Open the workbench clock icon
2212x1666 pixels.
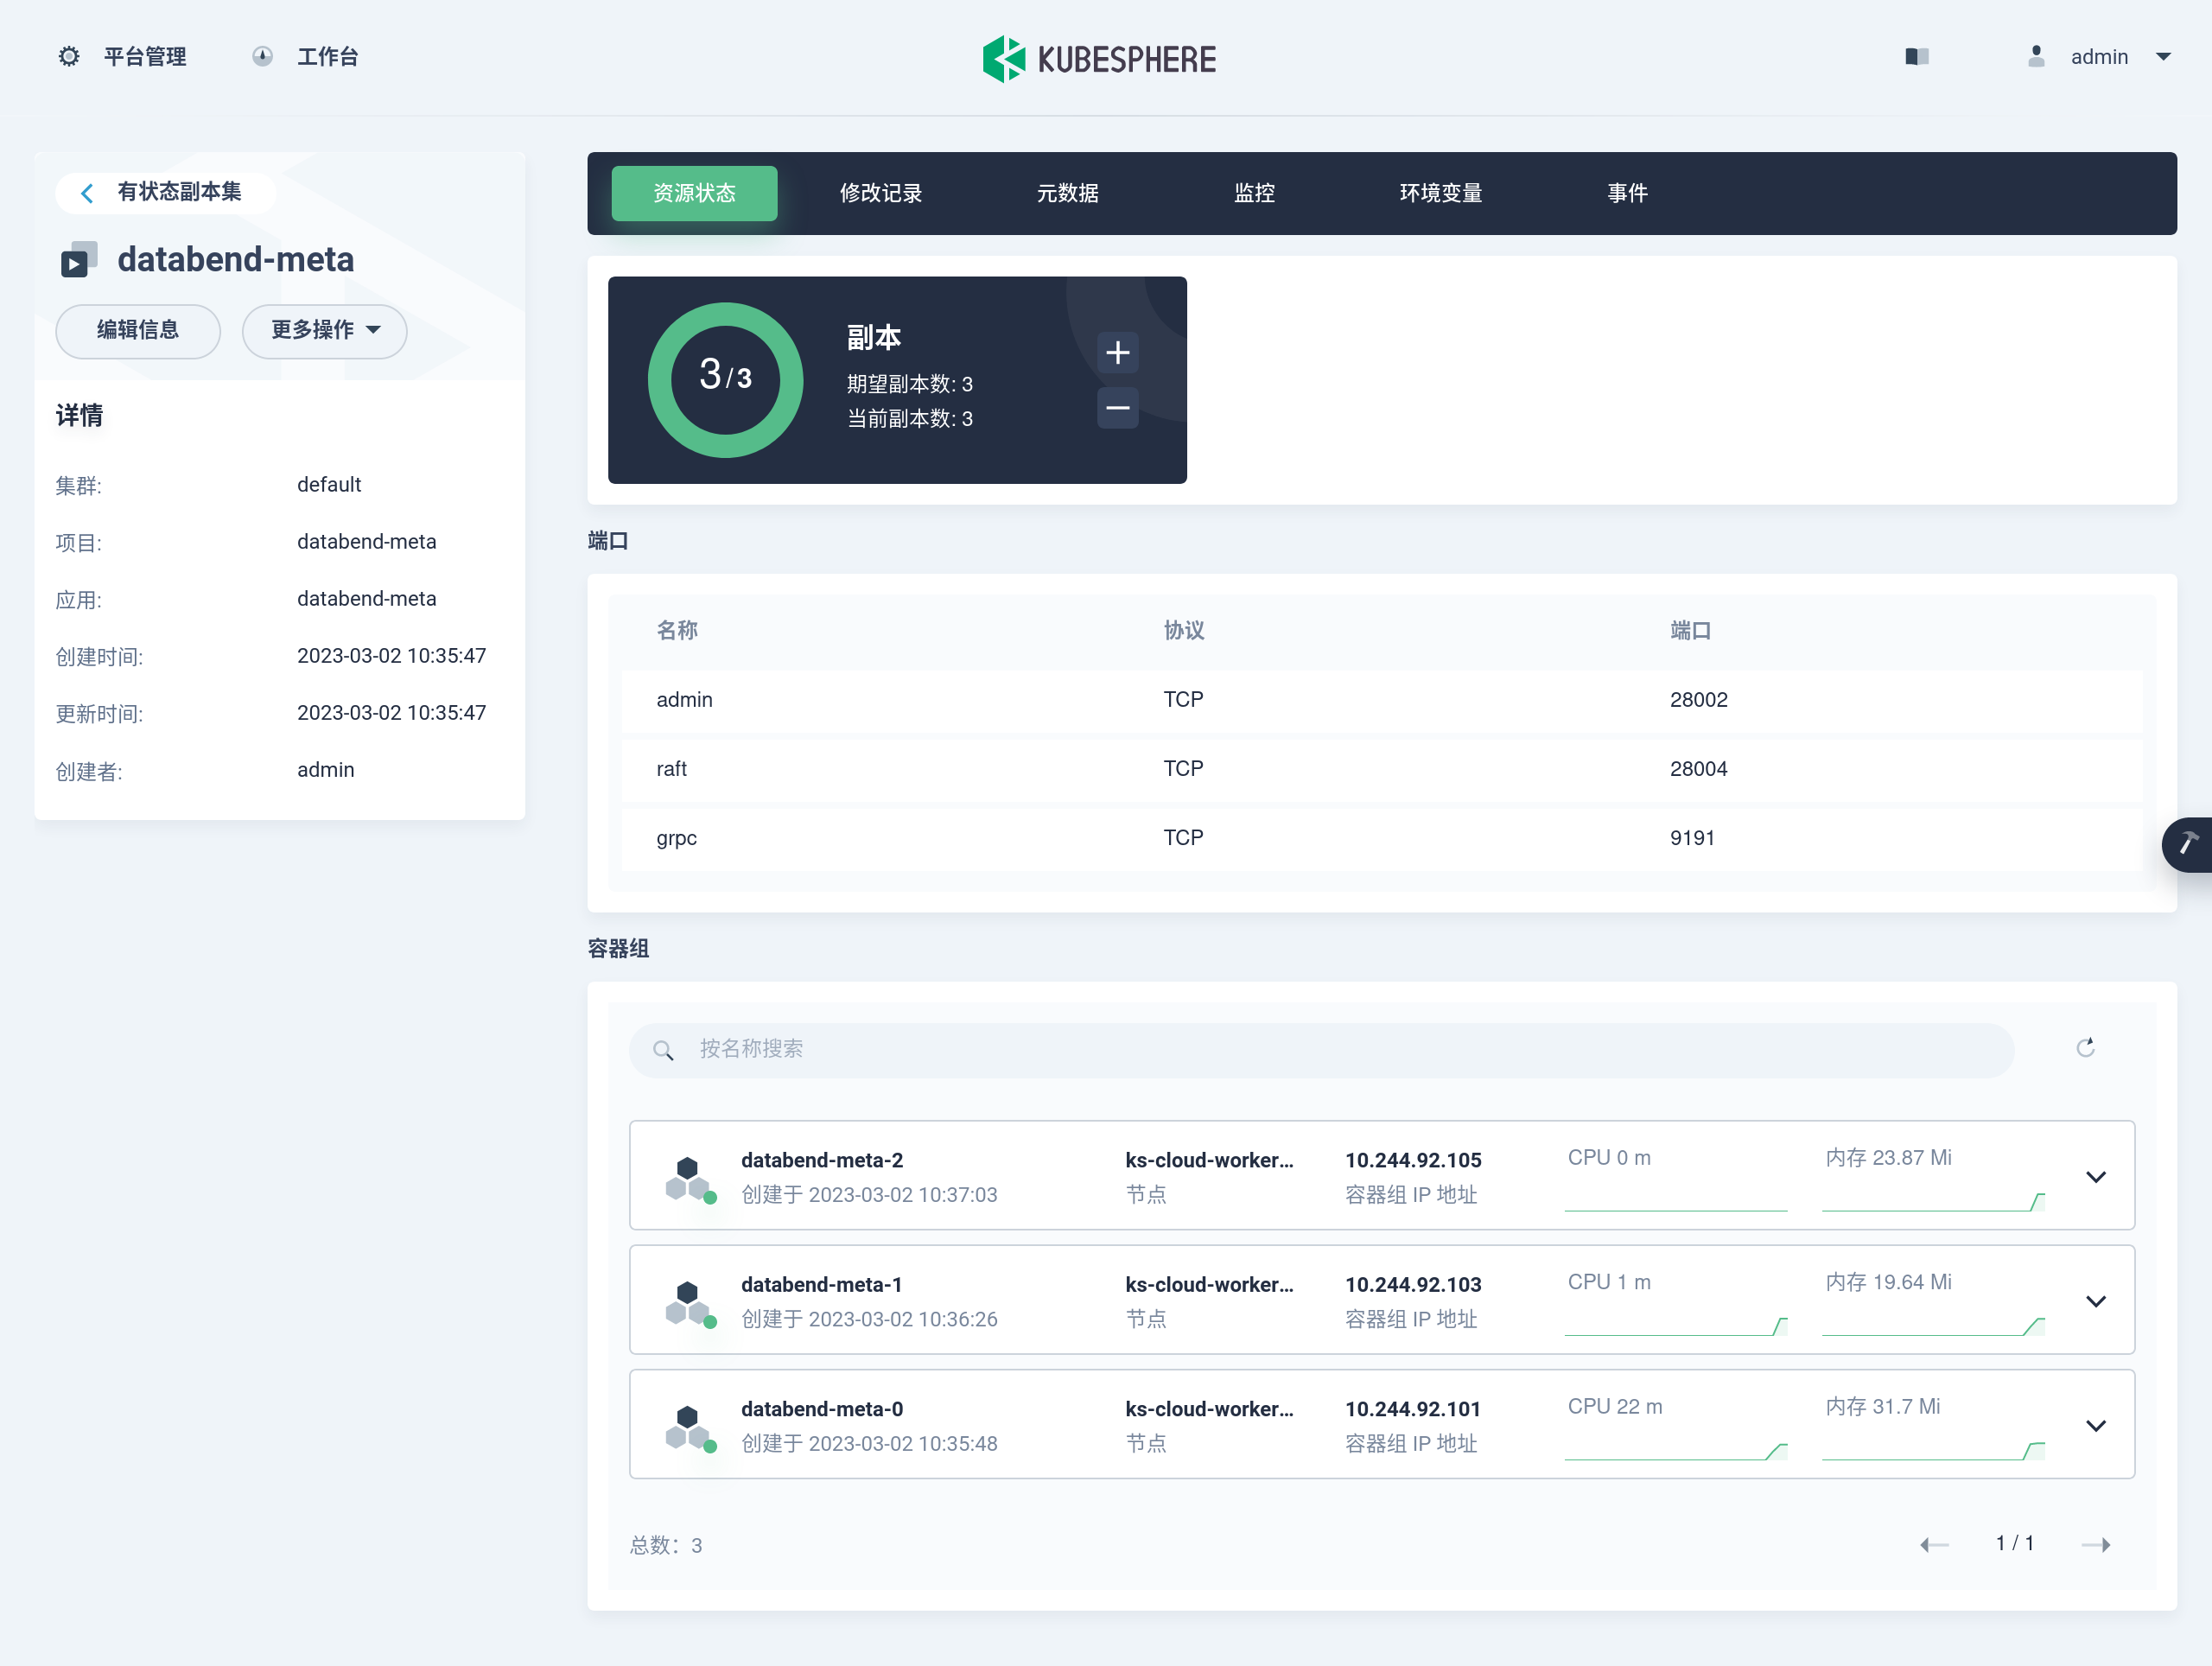point(262,57)
